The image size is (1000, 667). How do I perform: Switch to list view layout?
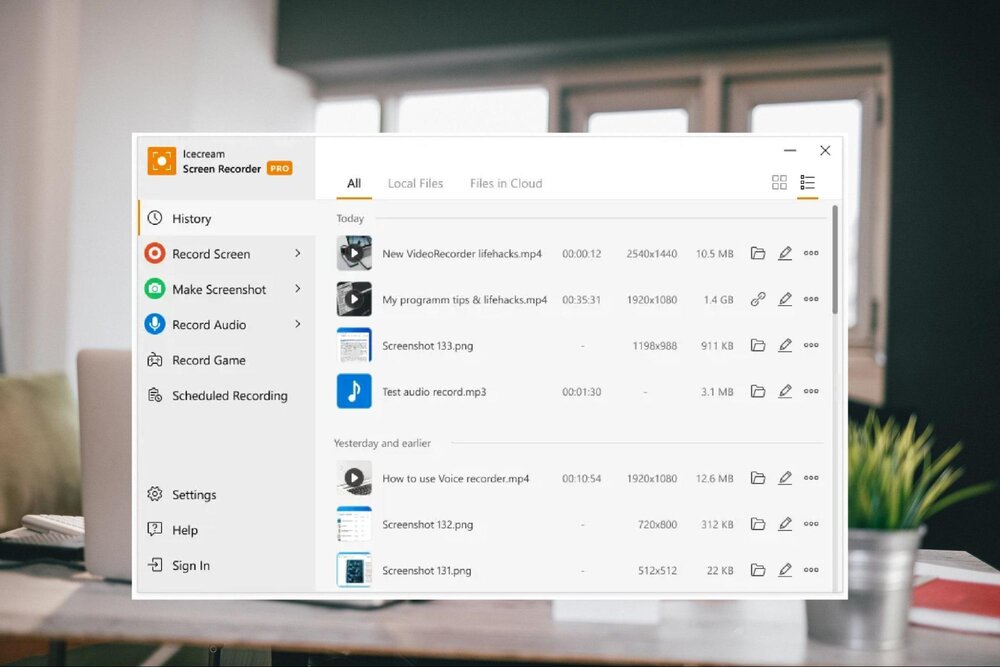tap(808, 182)
